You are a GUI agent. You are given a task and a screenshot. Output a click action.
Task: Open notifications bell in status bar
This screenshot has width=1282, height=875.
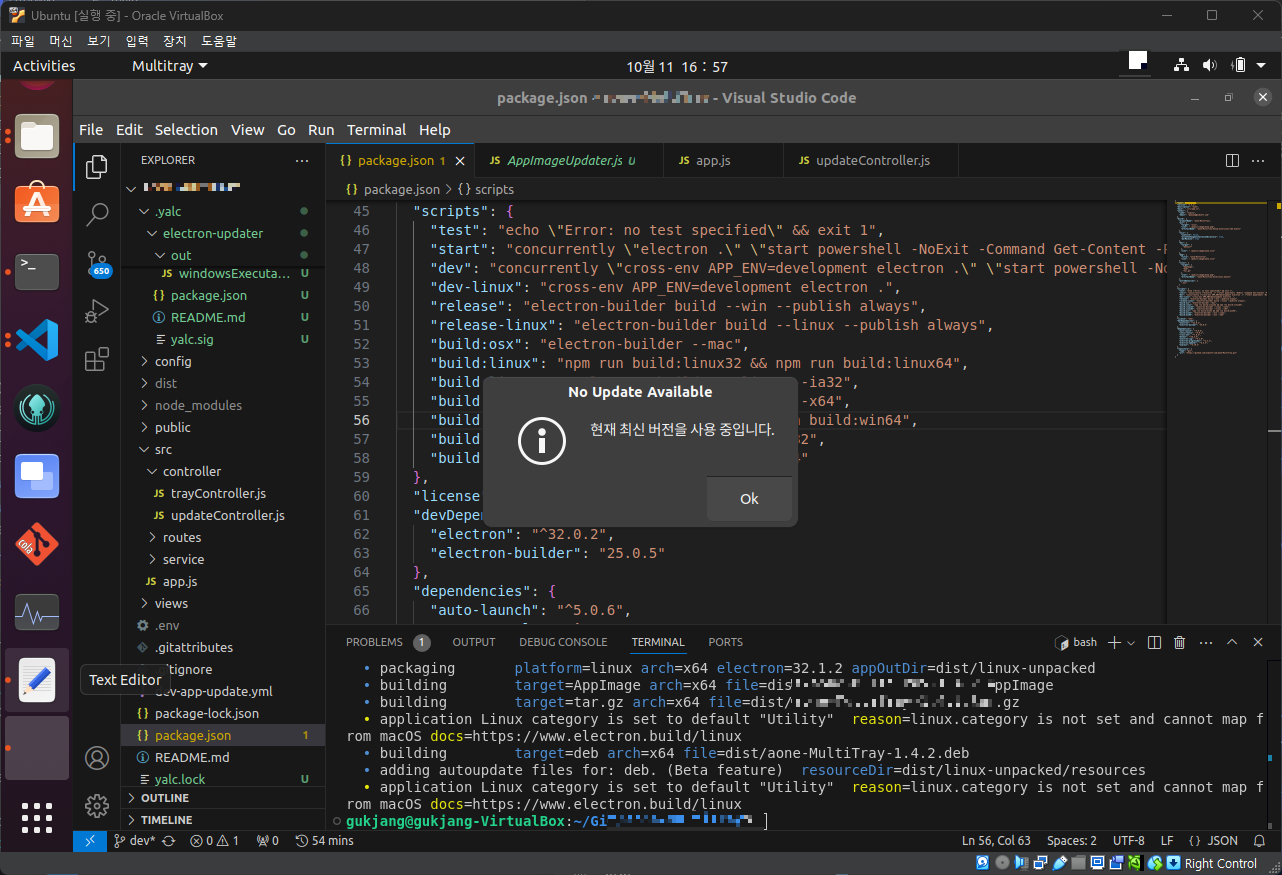click(1259, 841)
